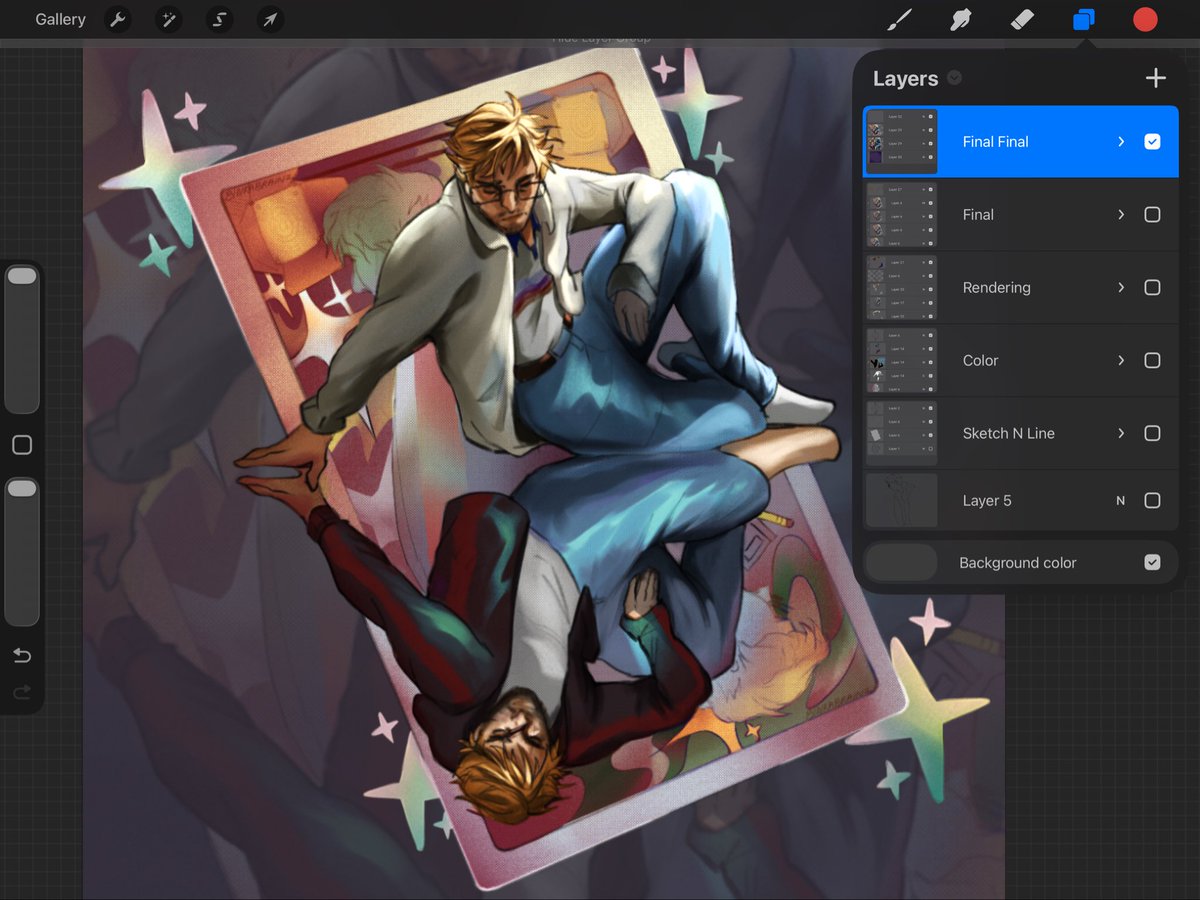Close the Layers panel via layers icon
This screenshot has width=1200, height=900.
click(x=1083, y=19)
